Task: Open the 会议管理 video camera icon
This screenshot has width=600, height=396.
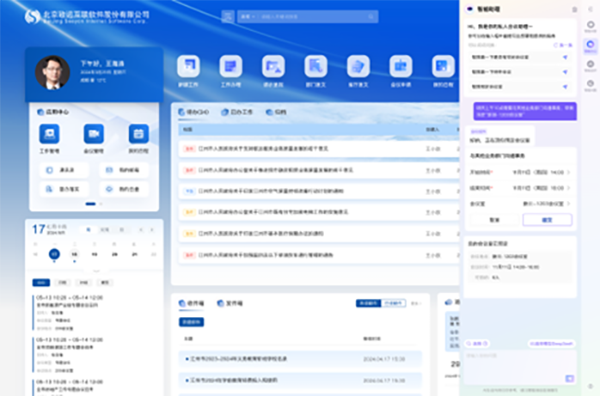Action: tap(94, 134)
